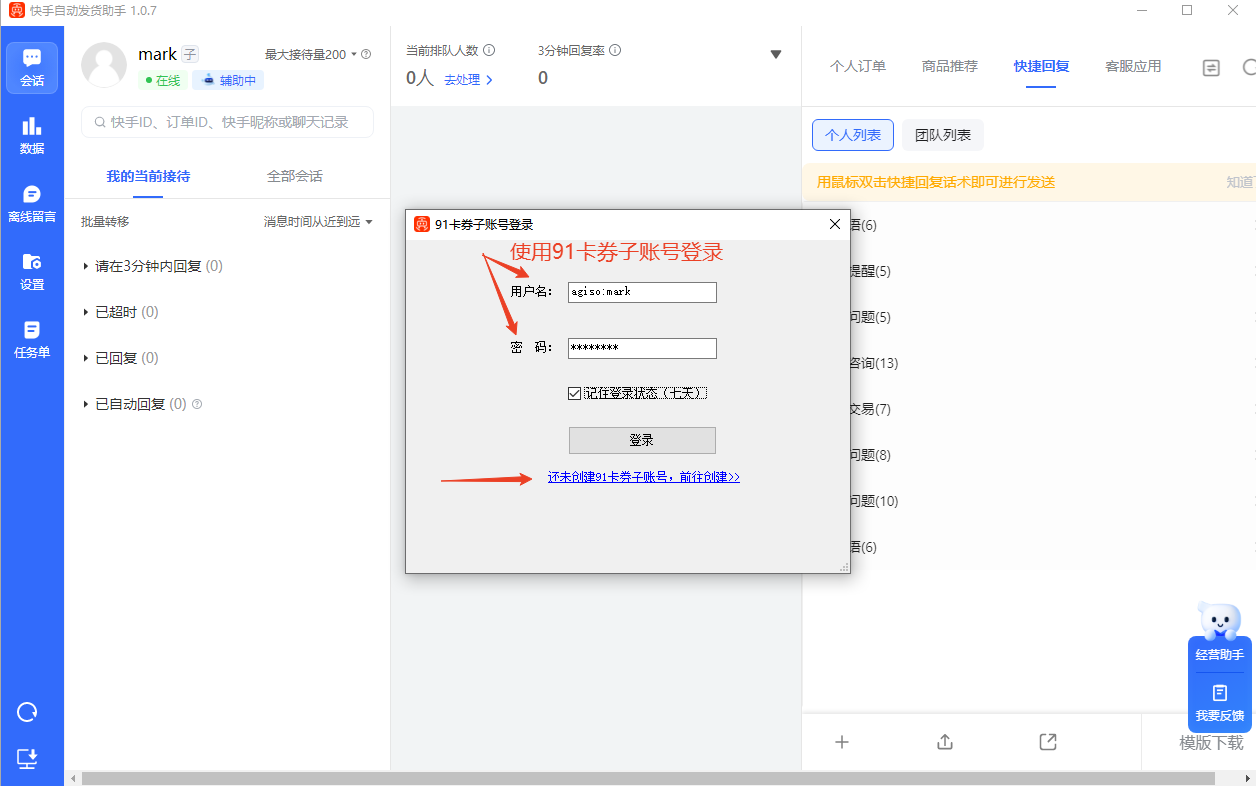The image size is (1256, 786).
Task: Toggle 记住登录状态（七天） checkbox
Action: [574, 393]
